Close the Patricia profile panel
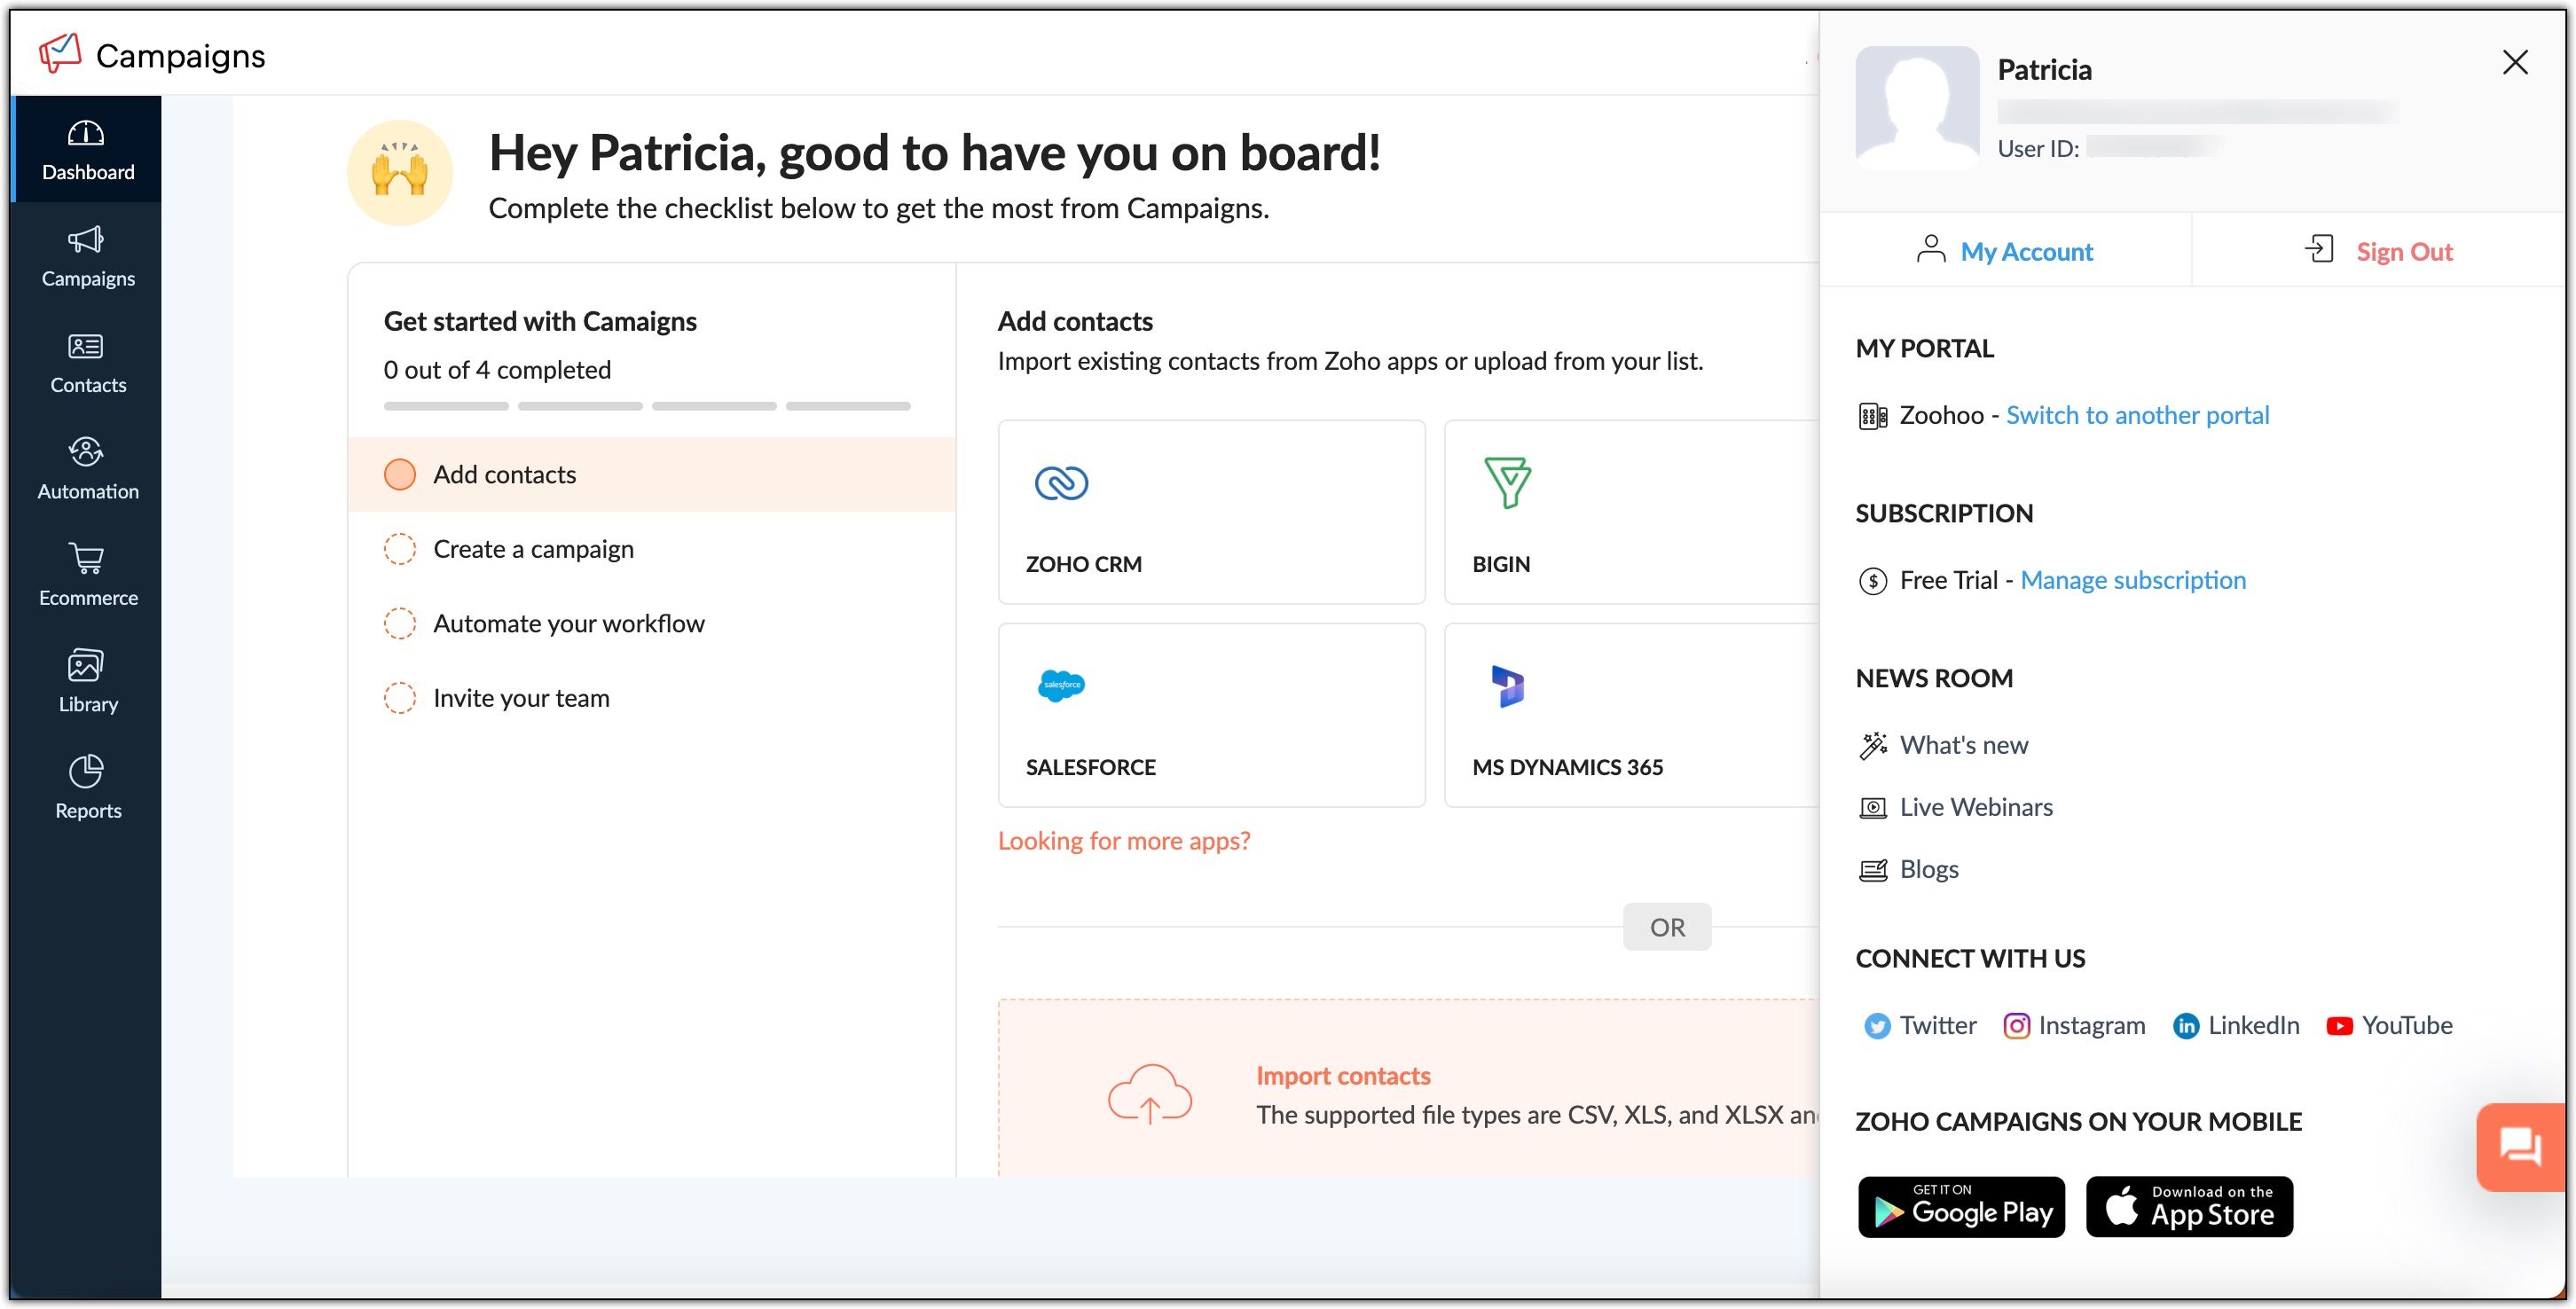 (2514, 62)
